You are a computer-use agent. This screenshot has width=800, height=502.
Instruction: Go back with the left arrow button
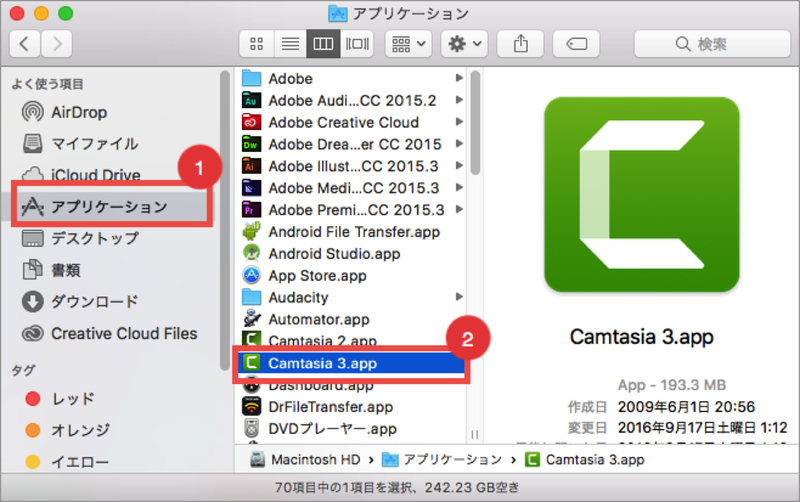24,44
